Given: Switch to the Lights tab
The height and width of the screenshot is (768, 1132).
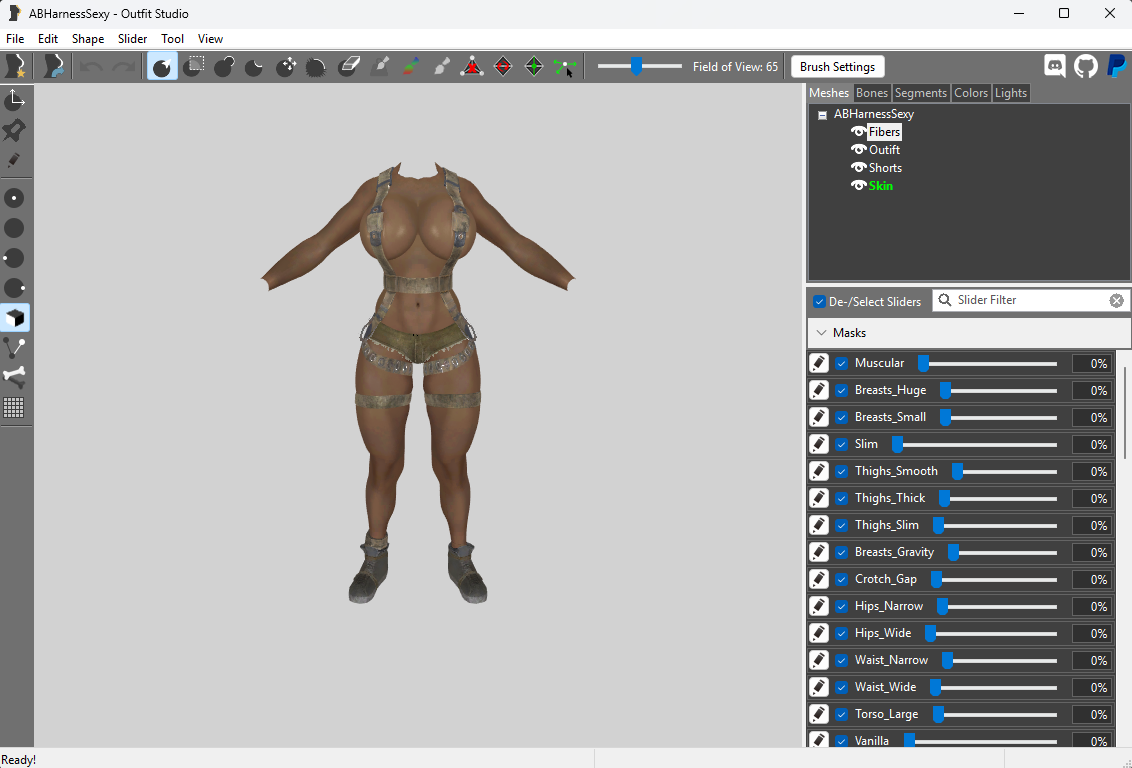Looking at the screenshot, I should coord(1011,92).
